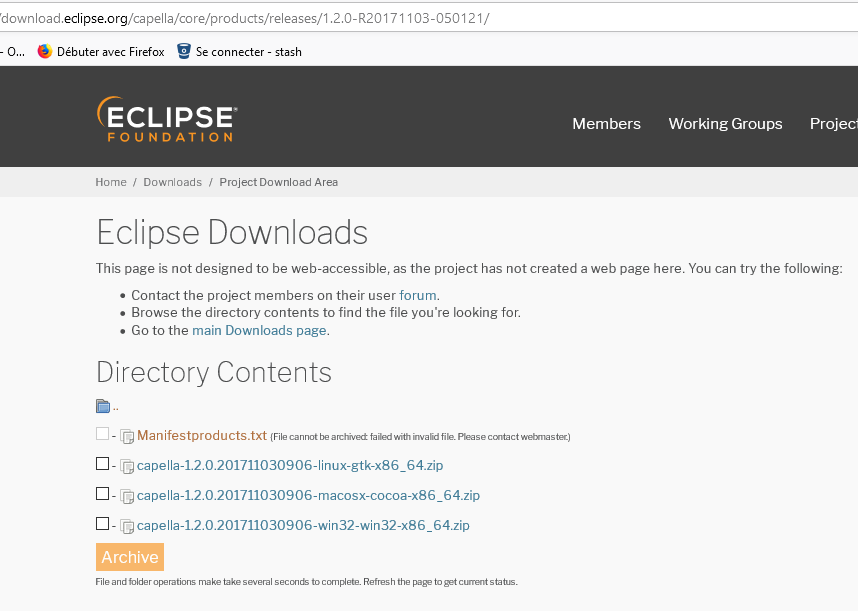
Task: Click file icon beside linux-gtk zip
Action: click(x=127, y=467)
